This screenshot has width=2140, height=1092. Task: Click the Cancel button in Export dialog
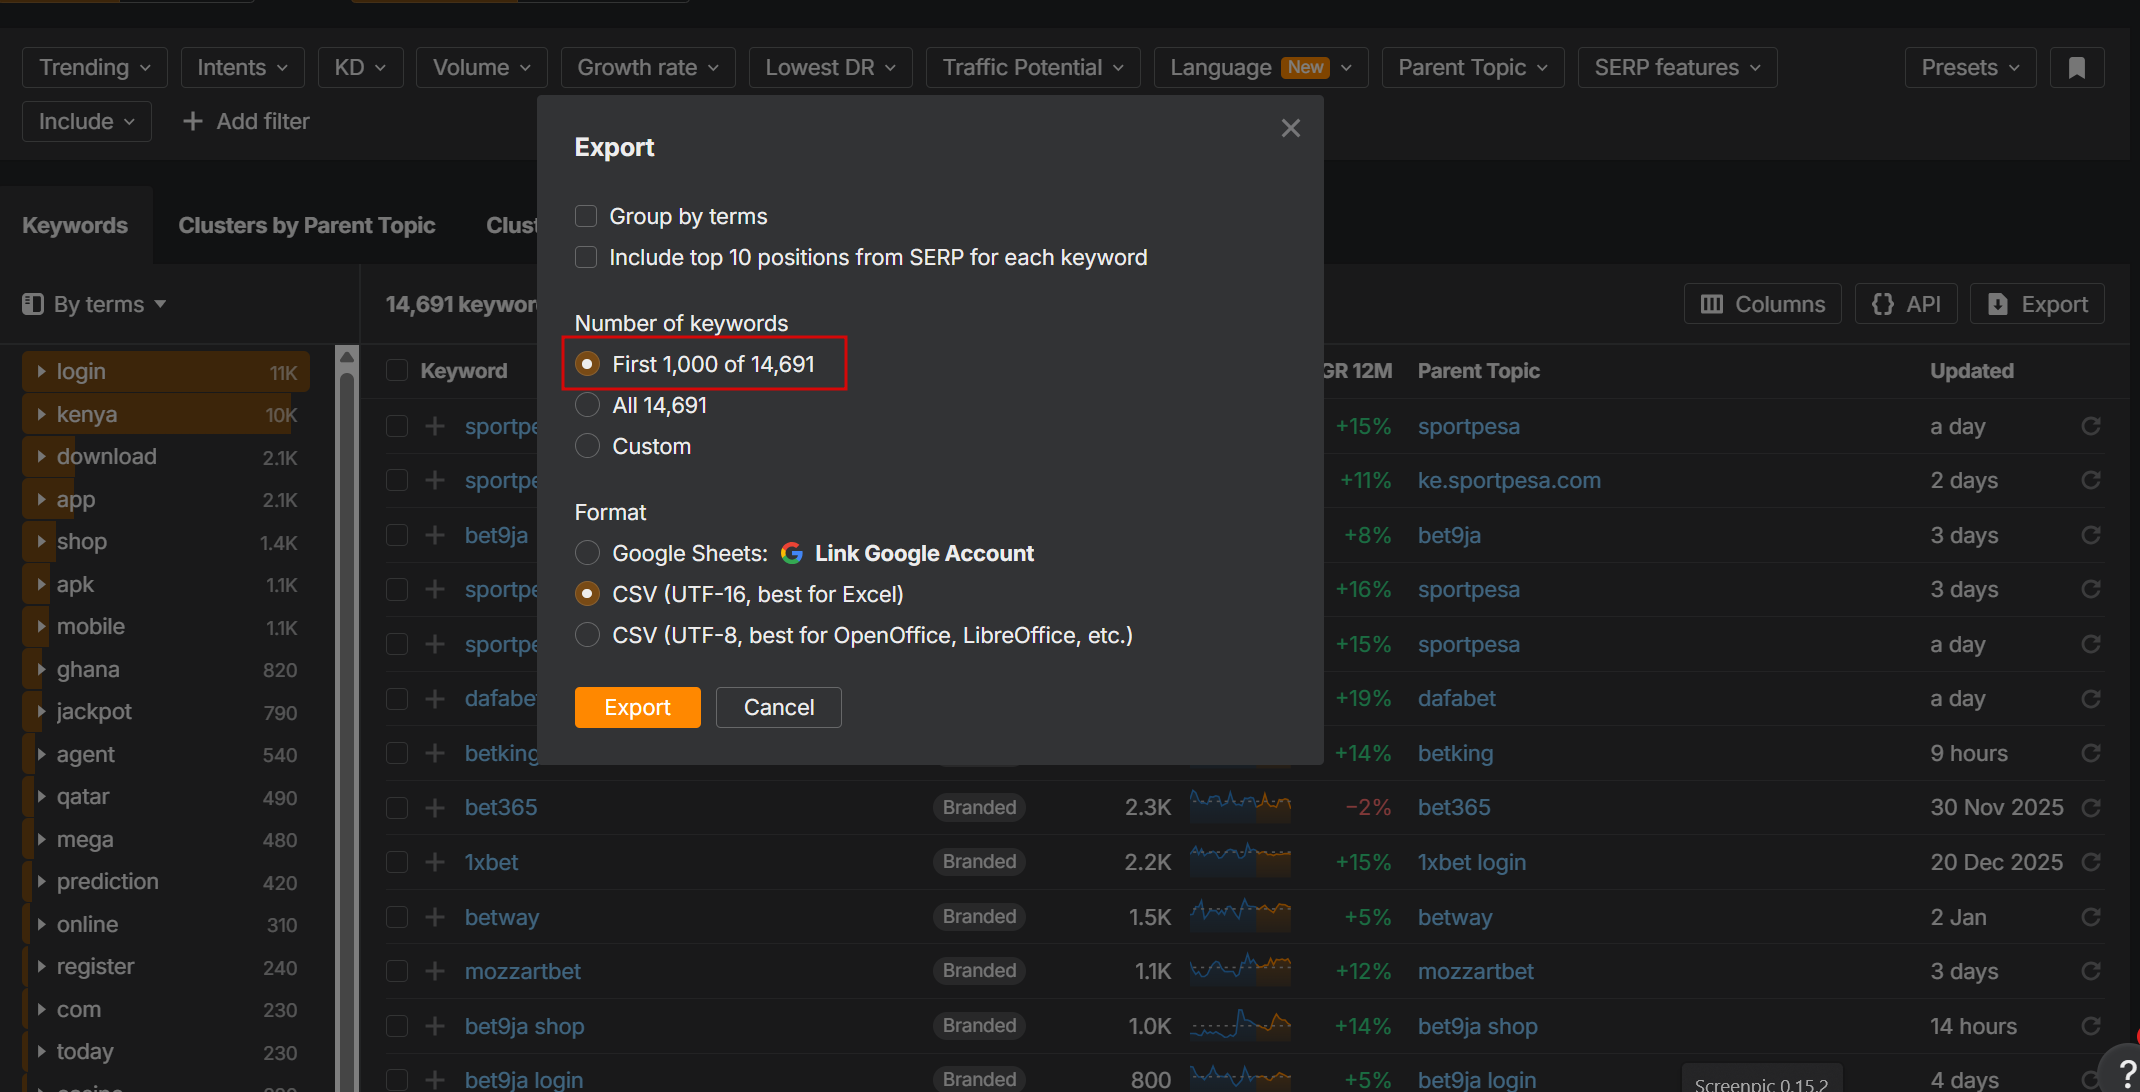[x=778, y=707]
